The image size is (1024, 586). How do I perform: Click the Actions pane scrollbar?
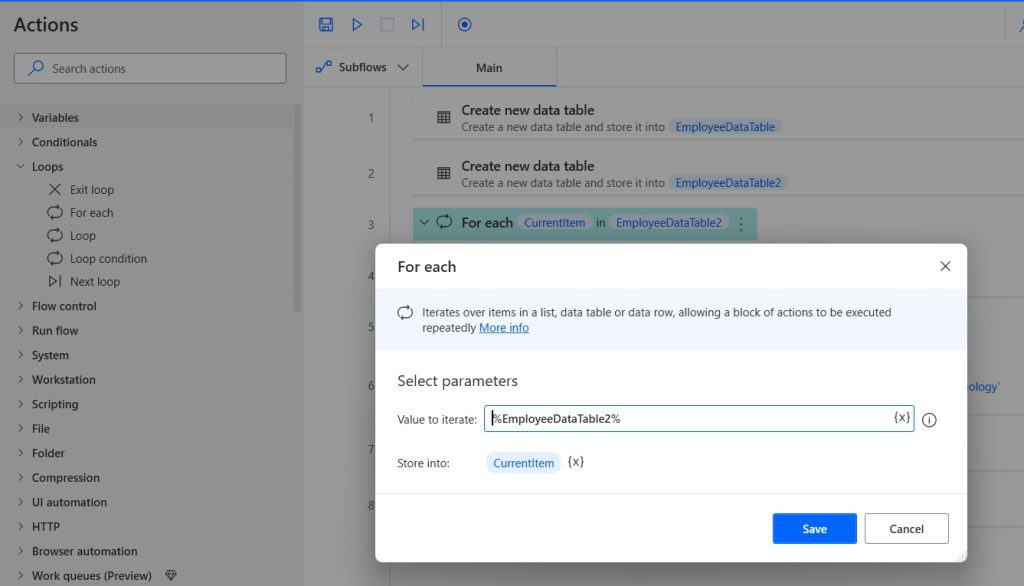pyautogui.click(x=297, y=209)
